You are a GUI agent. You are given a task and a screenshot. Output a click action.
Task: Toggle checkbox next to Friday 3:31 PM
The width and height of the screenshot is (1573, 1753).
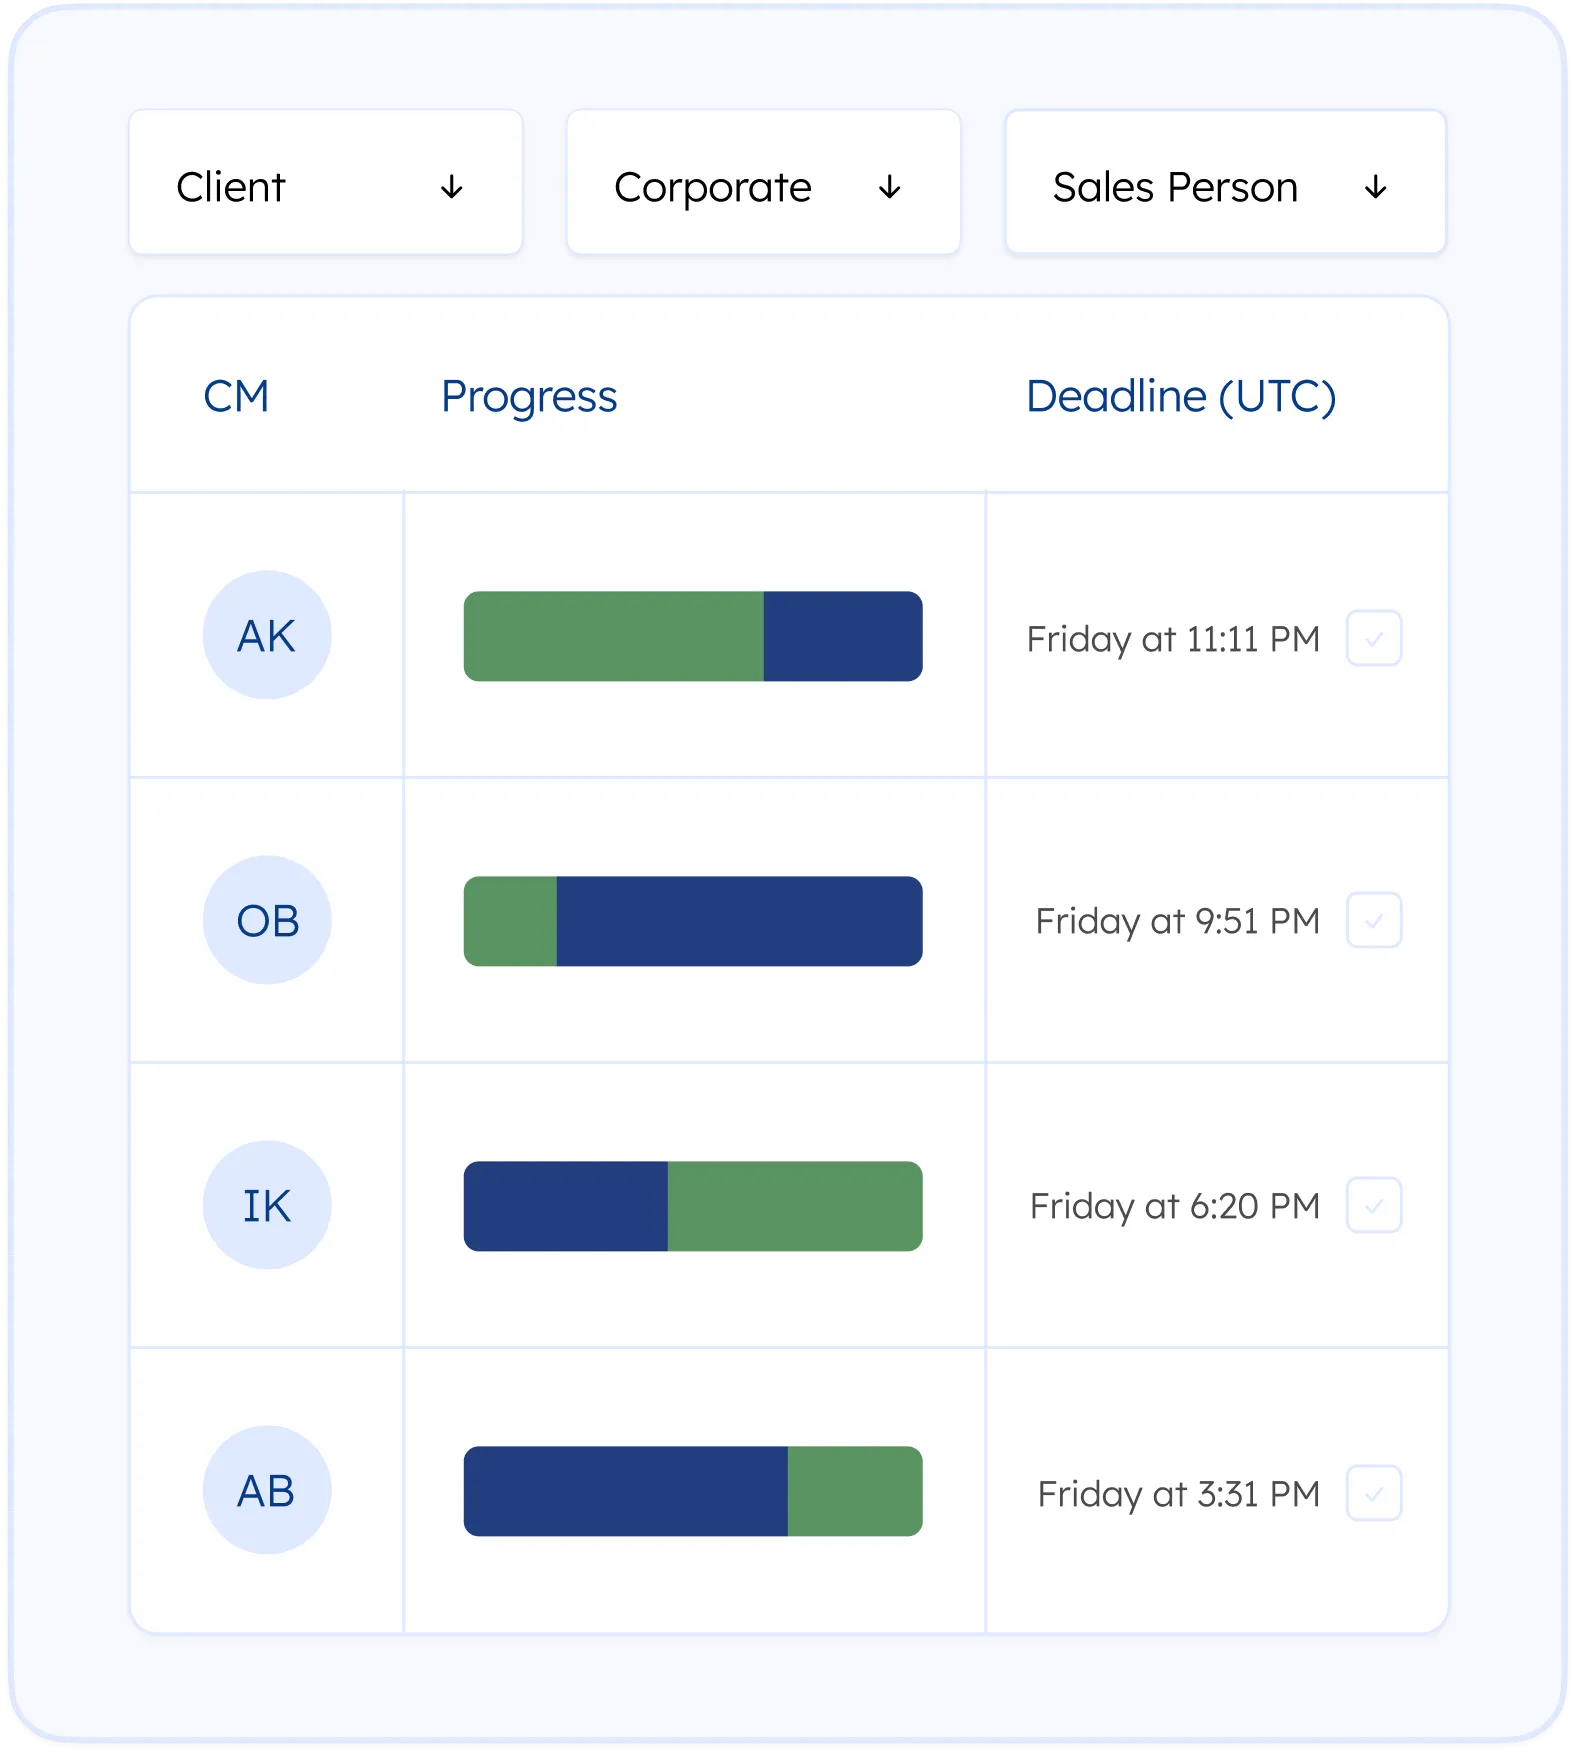click(x=1374, y=1493)
